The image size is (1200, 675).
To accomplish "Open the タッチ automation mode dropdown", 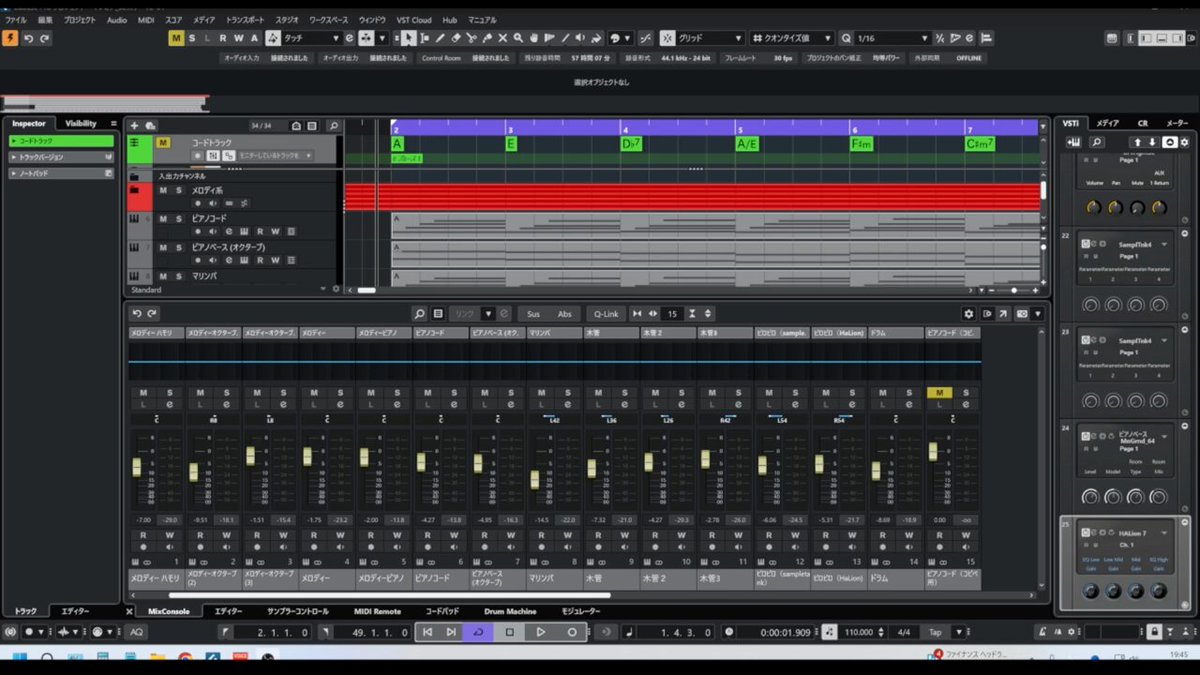I will click(x=311, y=38).
